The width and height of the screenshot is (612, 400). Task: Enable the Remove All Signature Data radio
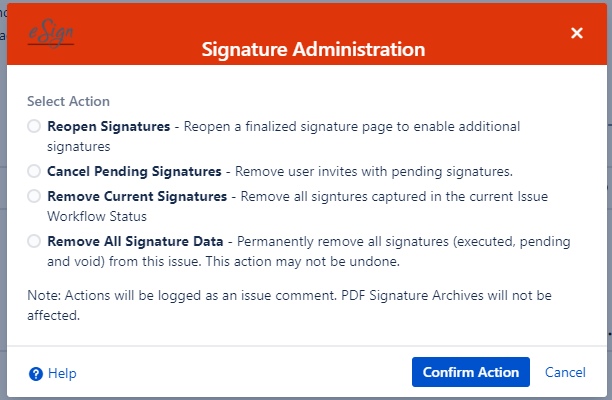pyautogui.click(x=35, y=241)
